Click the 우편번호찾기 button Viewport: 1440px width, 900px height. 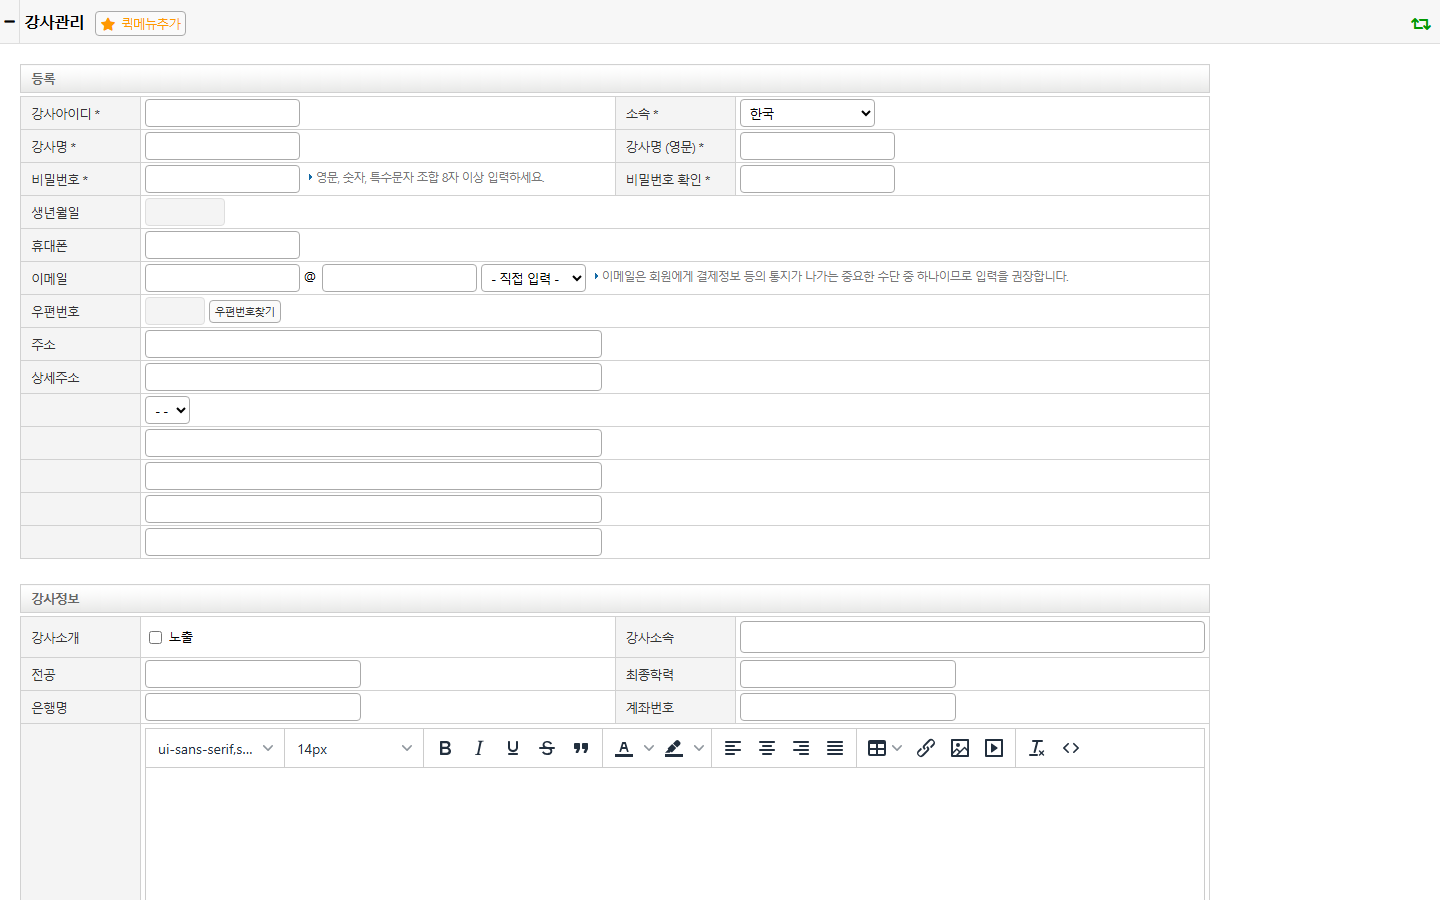point(245,311)
